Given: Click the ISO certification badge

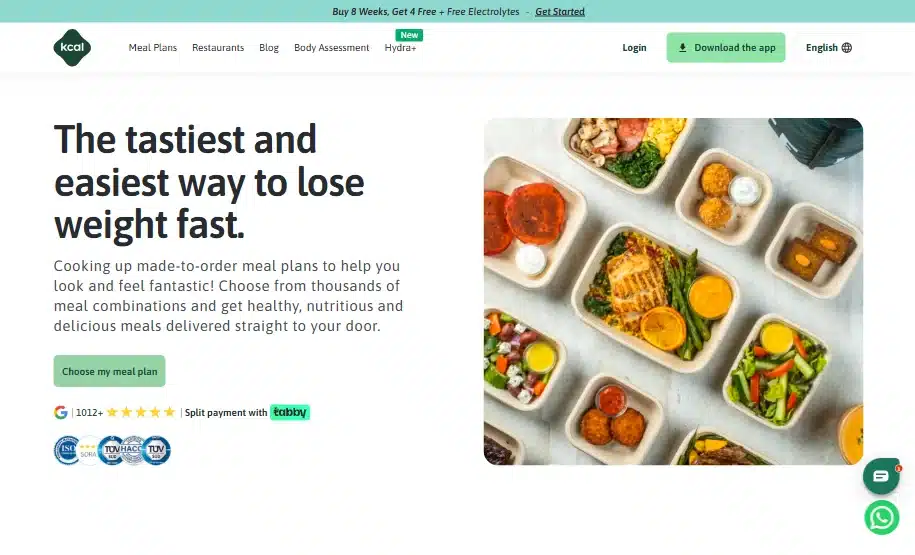Looking at the screenshot, I should (x=67, y=450).
